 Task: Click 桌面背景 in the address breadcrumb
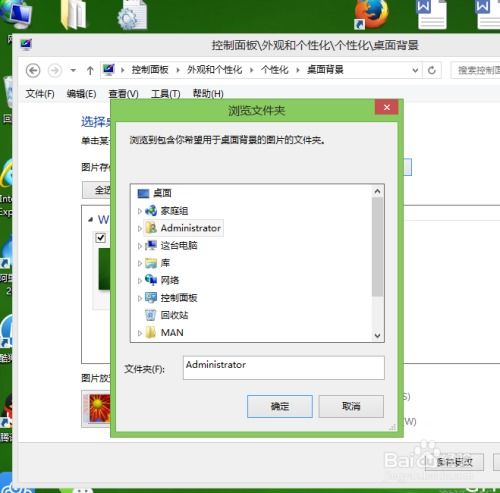[325, 70]
